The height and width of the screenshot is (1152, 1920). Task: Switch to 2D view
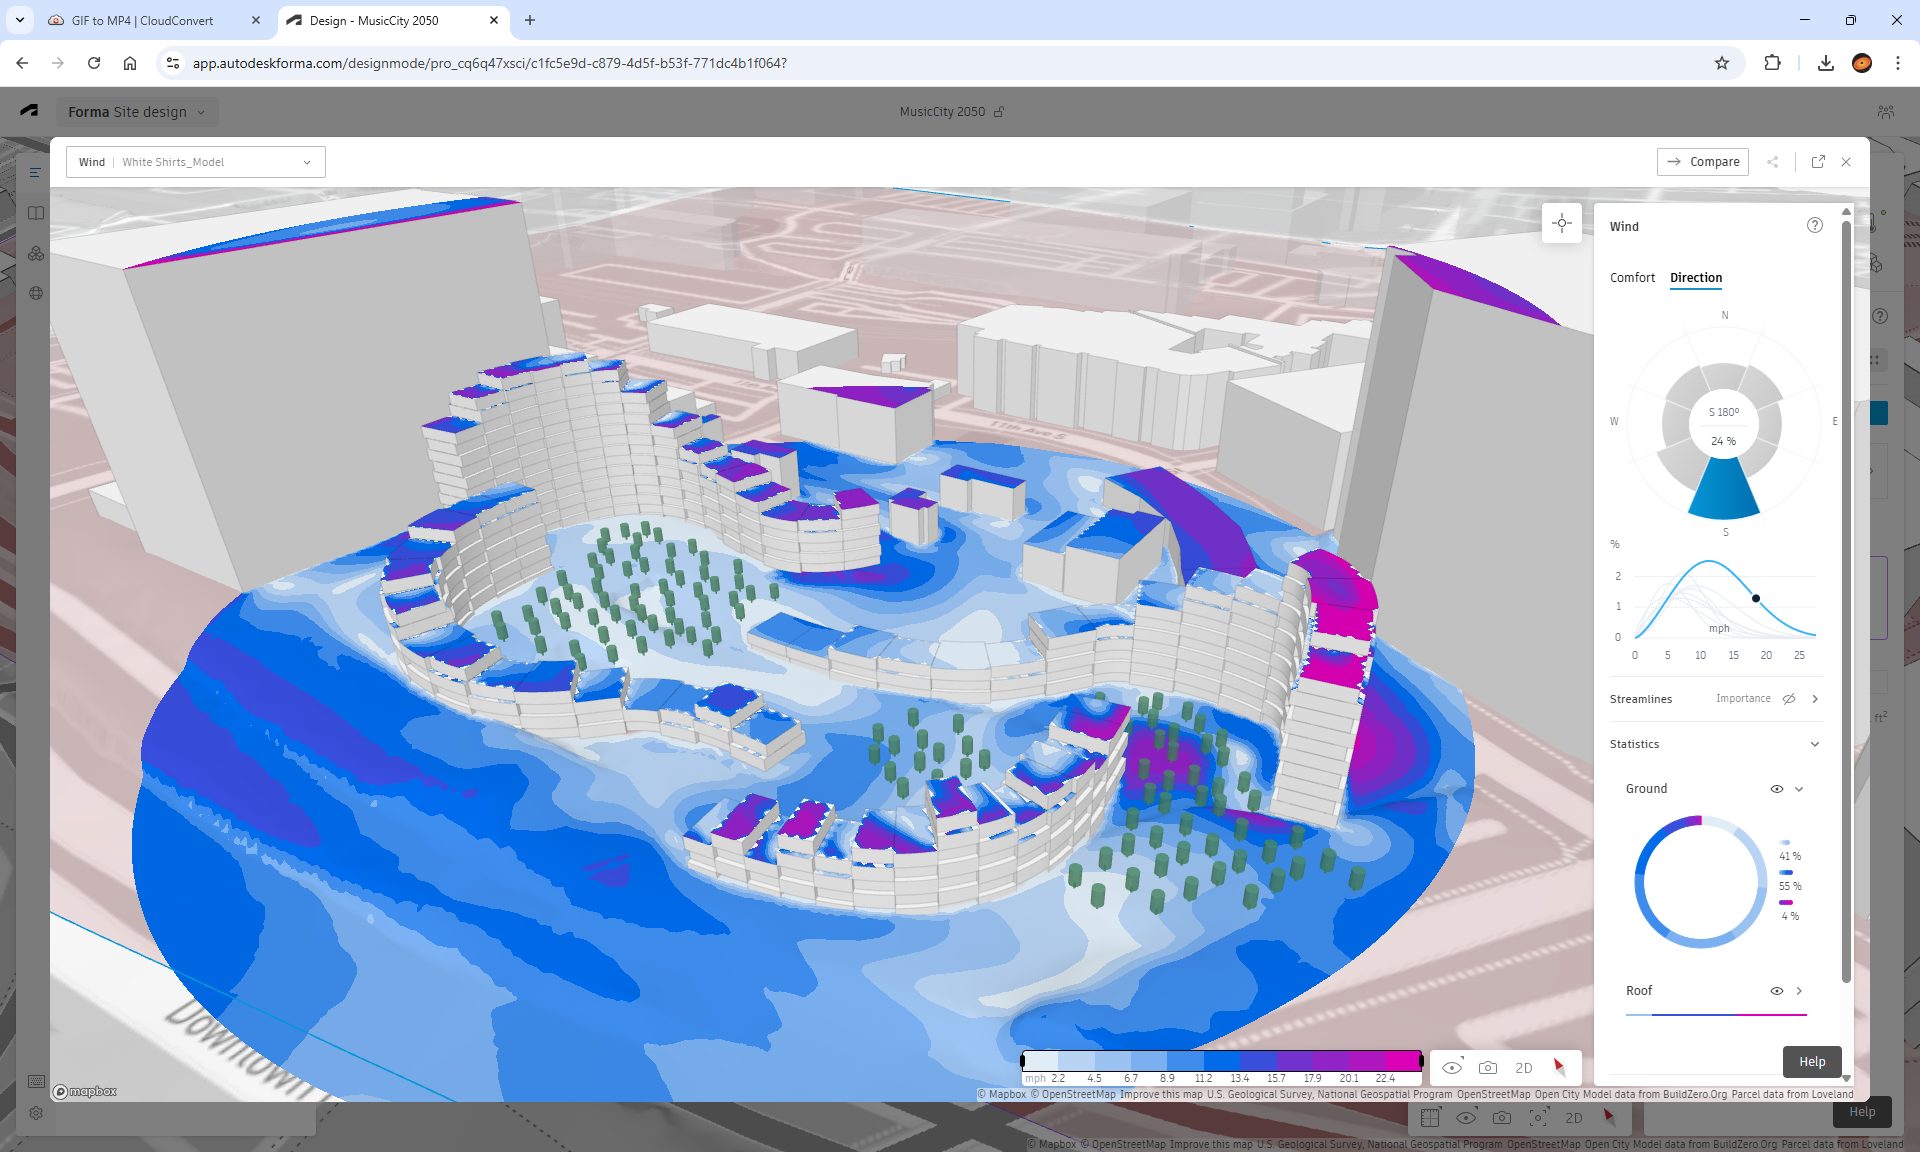1524,1067
